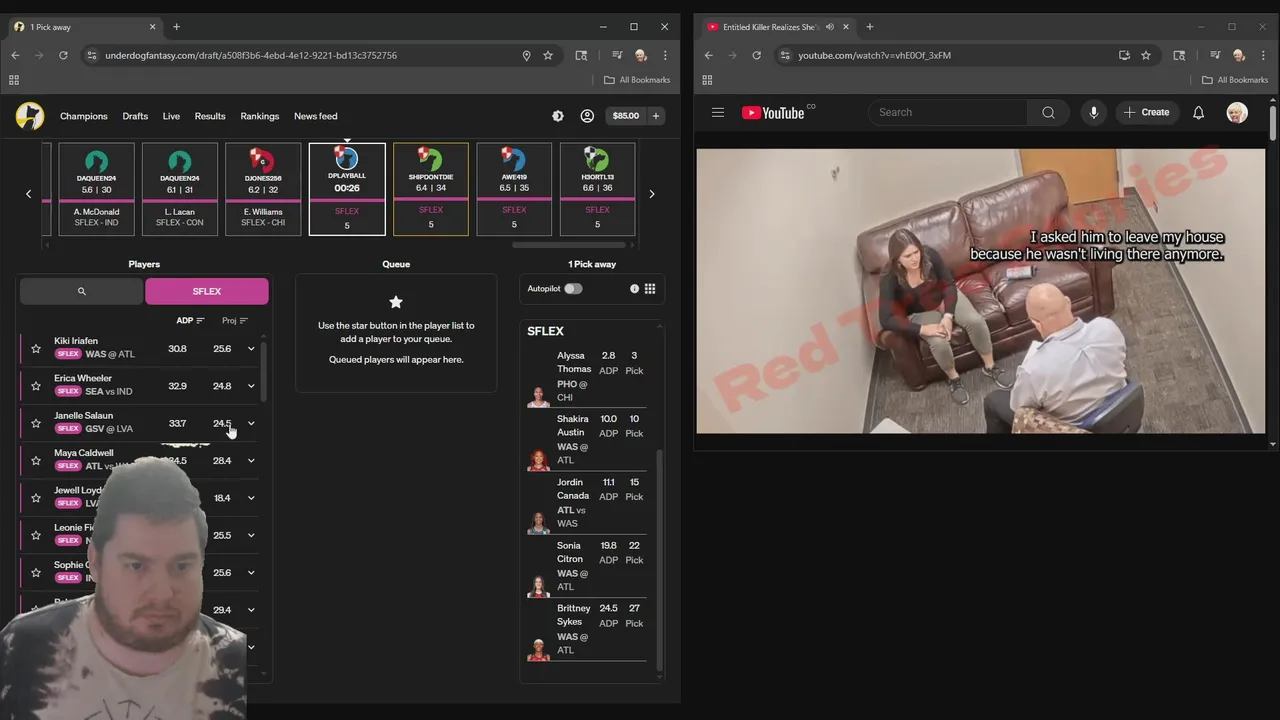Open Results in Underdog nav
Screen dimensions: 1280x720
[210, 116]
